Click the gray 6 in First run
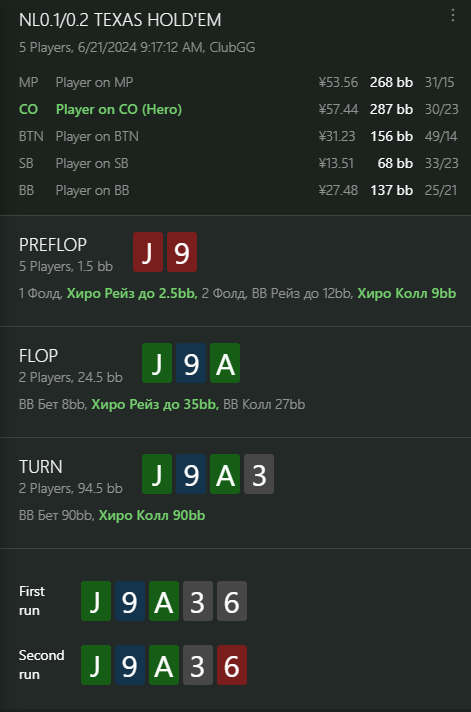 [232, 601]
